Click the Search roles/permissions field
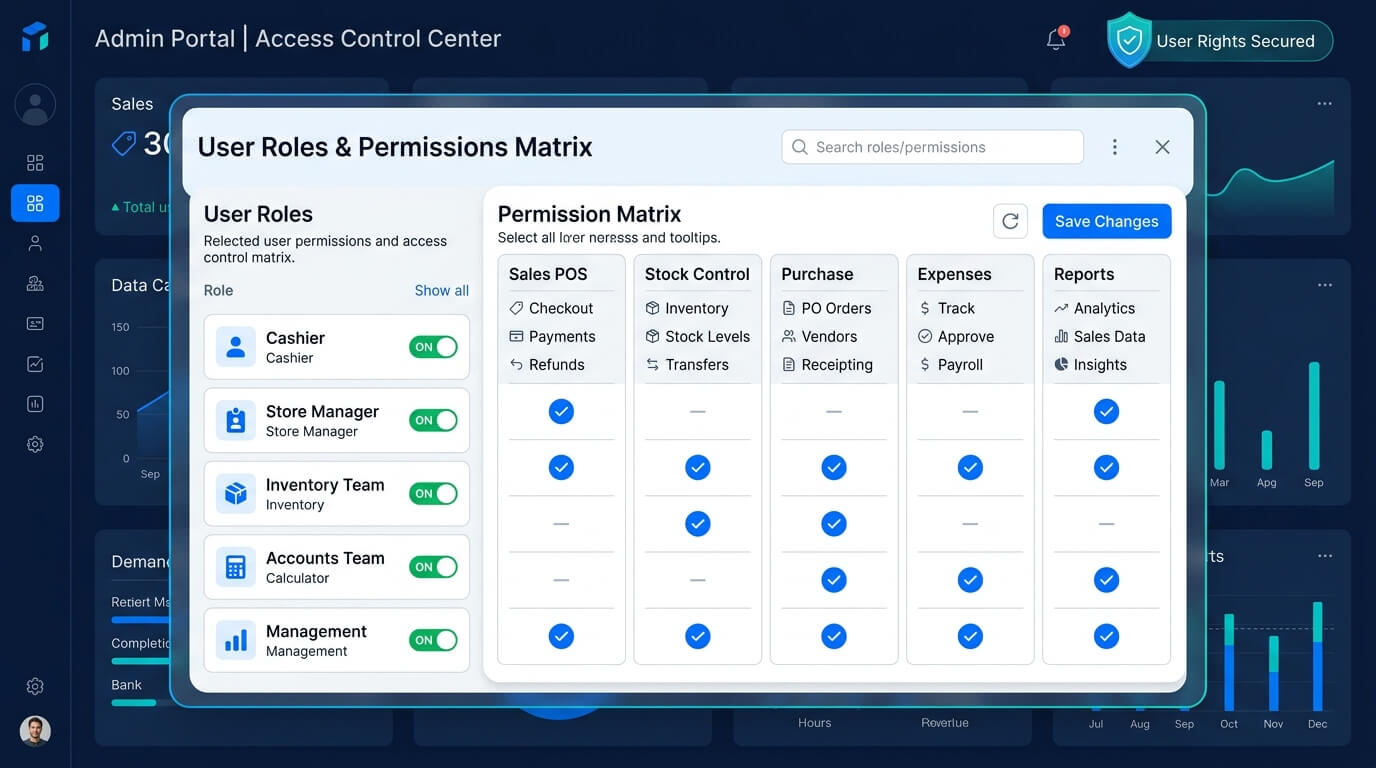The width and height of the screenshot is (1376, 768). [932, 147]
